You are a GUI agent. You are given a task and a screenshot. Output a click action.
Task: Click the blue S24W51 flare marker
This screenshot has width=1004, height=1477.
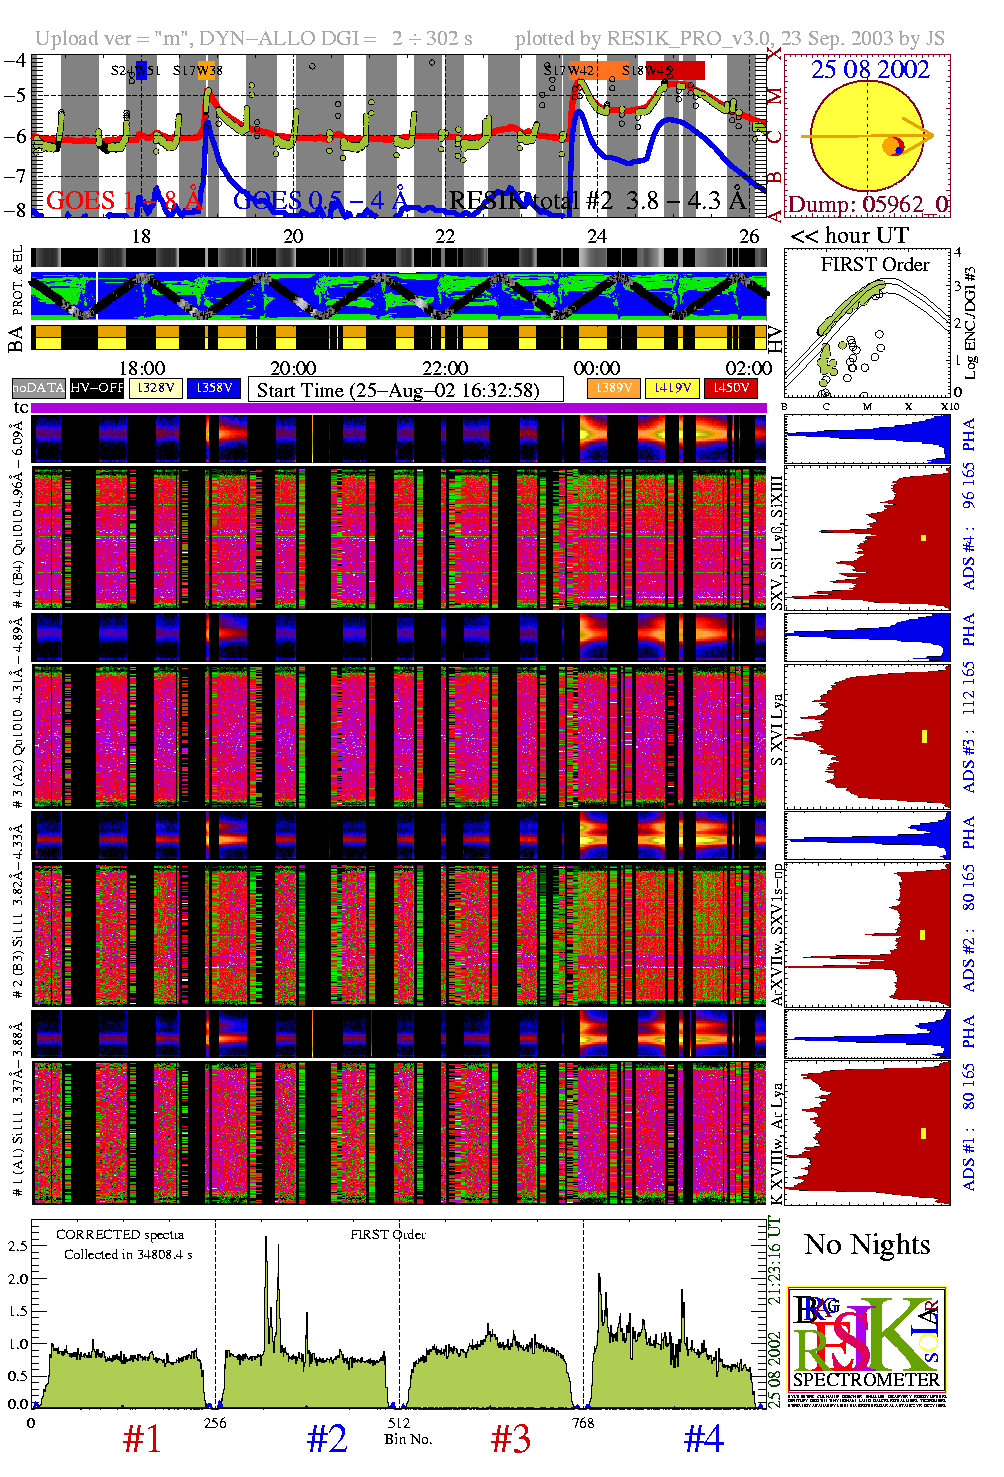pos(142,70)
